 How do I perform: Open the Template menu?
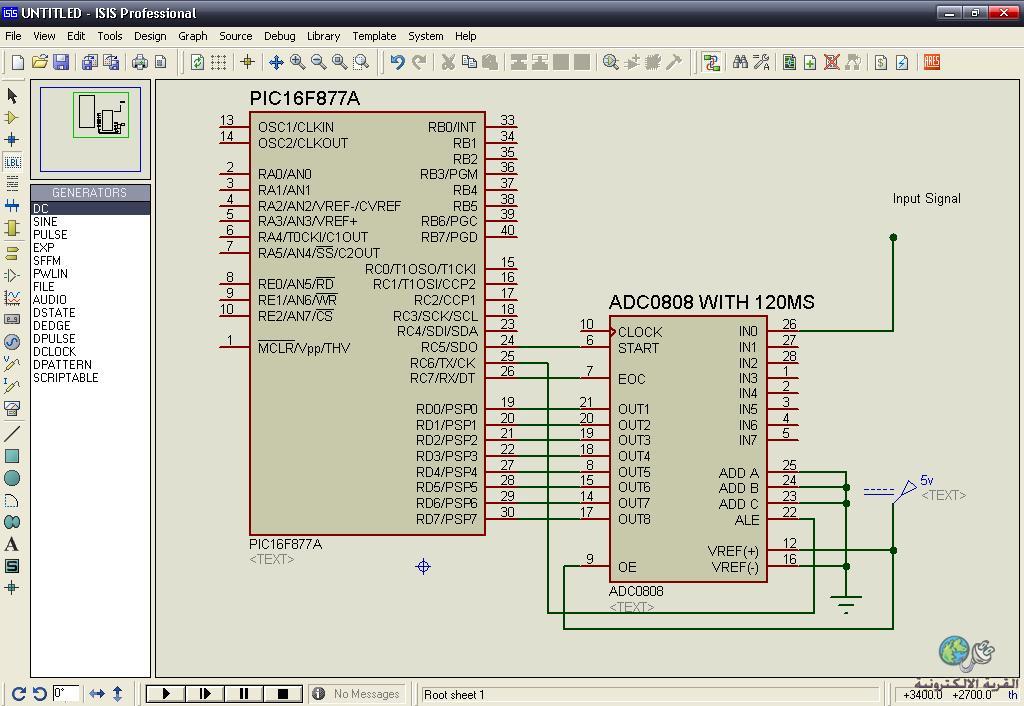[374, 36]
